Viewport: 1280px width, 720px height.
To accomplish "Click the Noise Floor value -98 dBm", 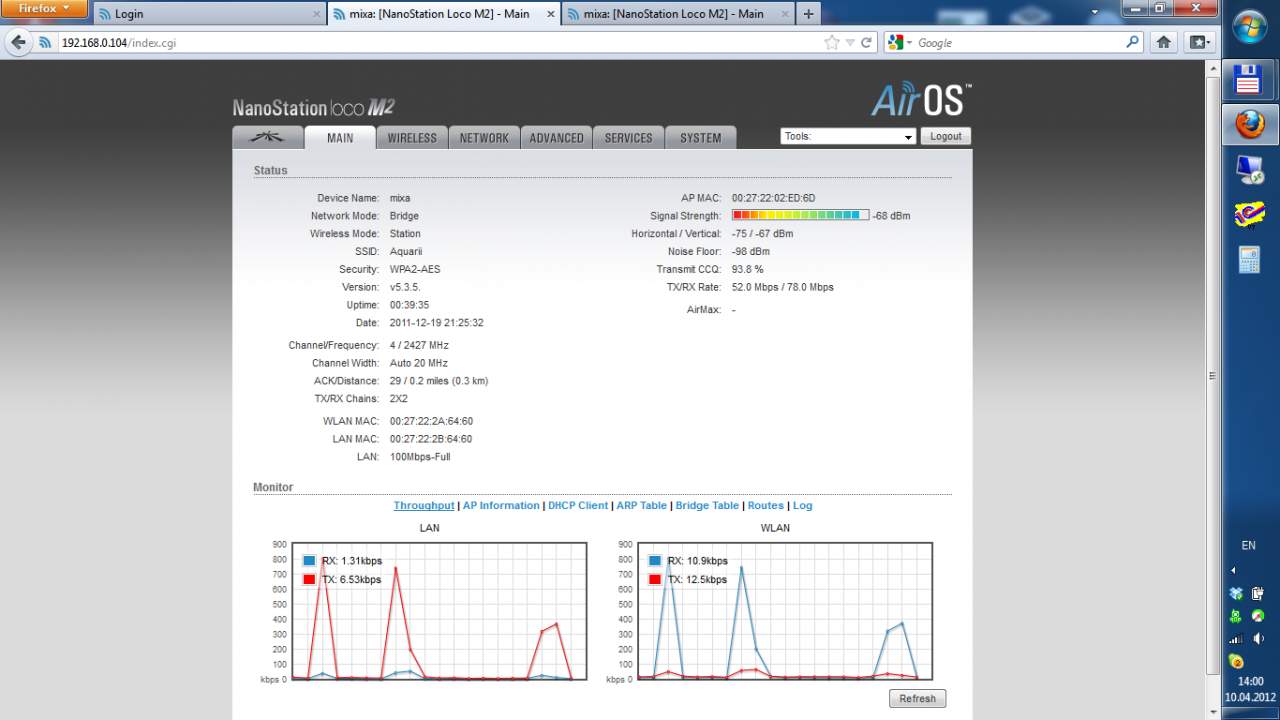I will [751, 252].
